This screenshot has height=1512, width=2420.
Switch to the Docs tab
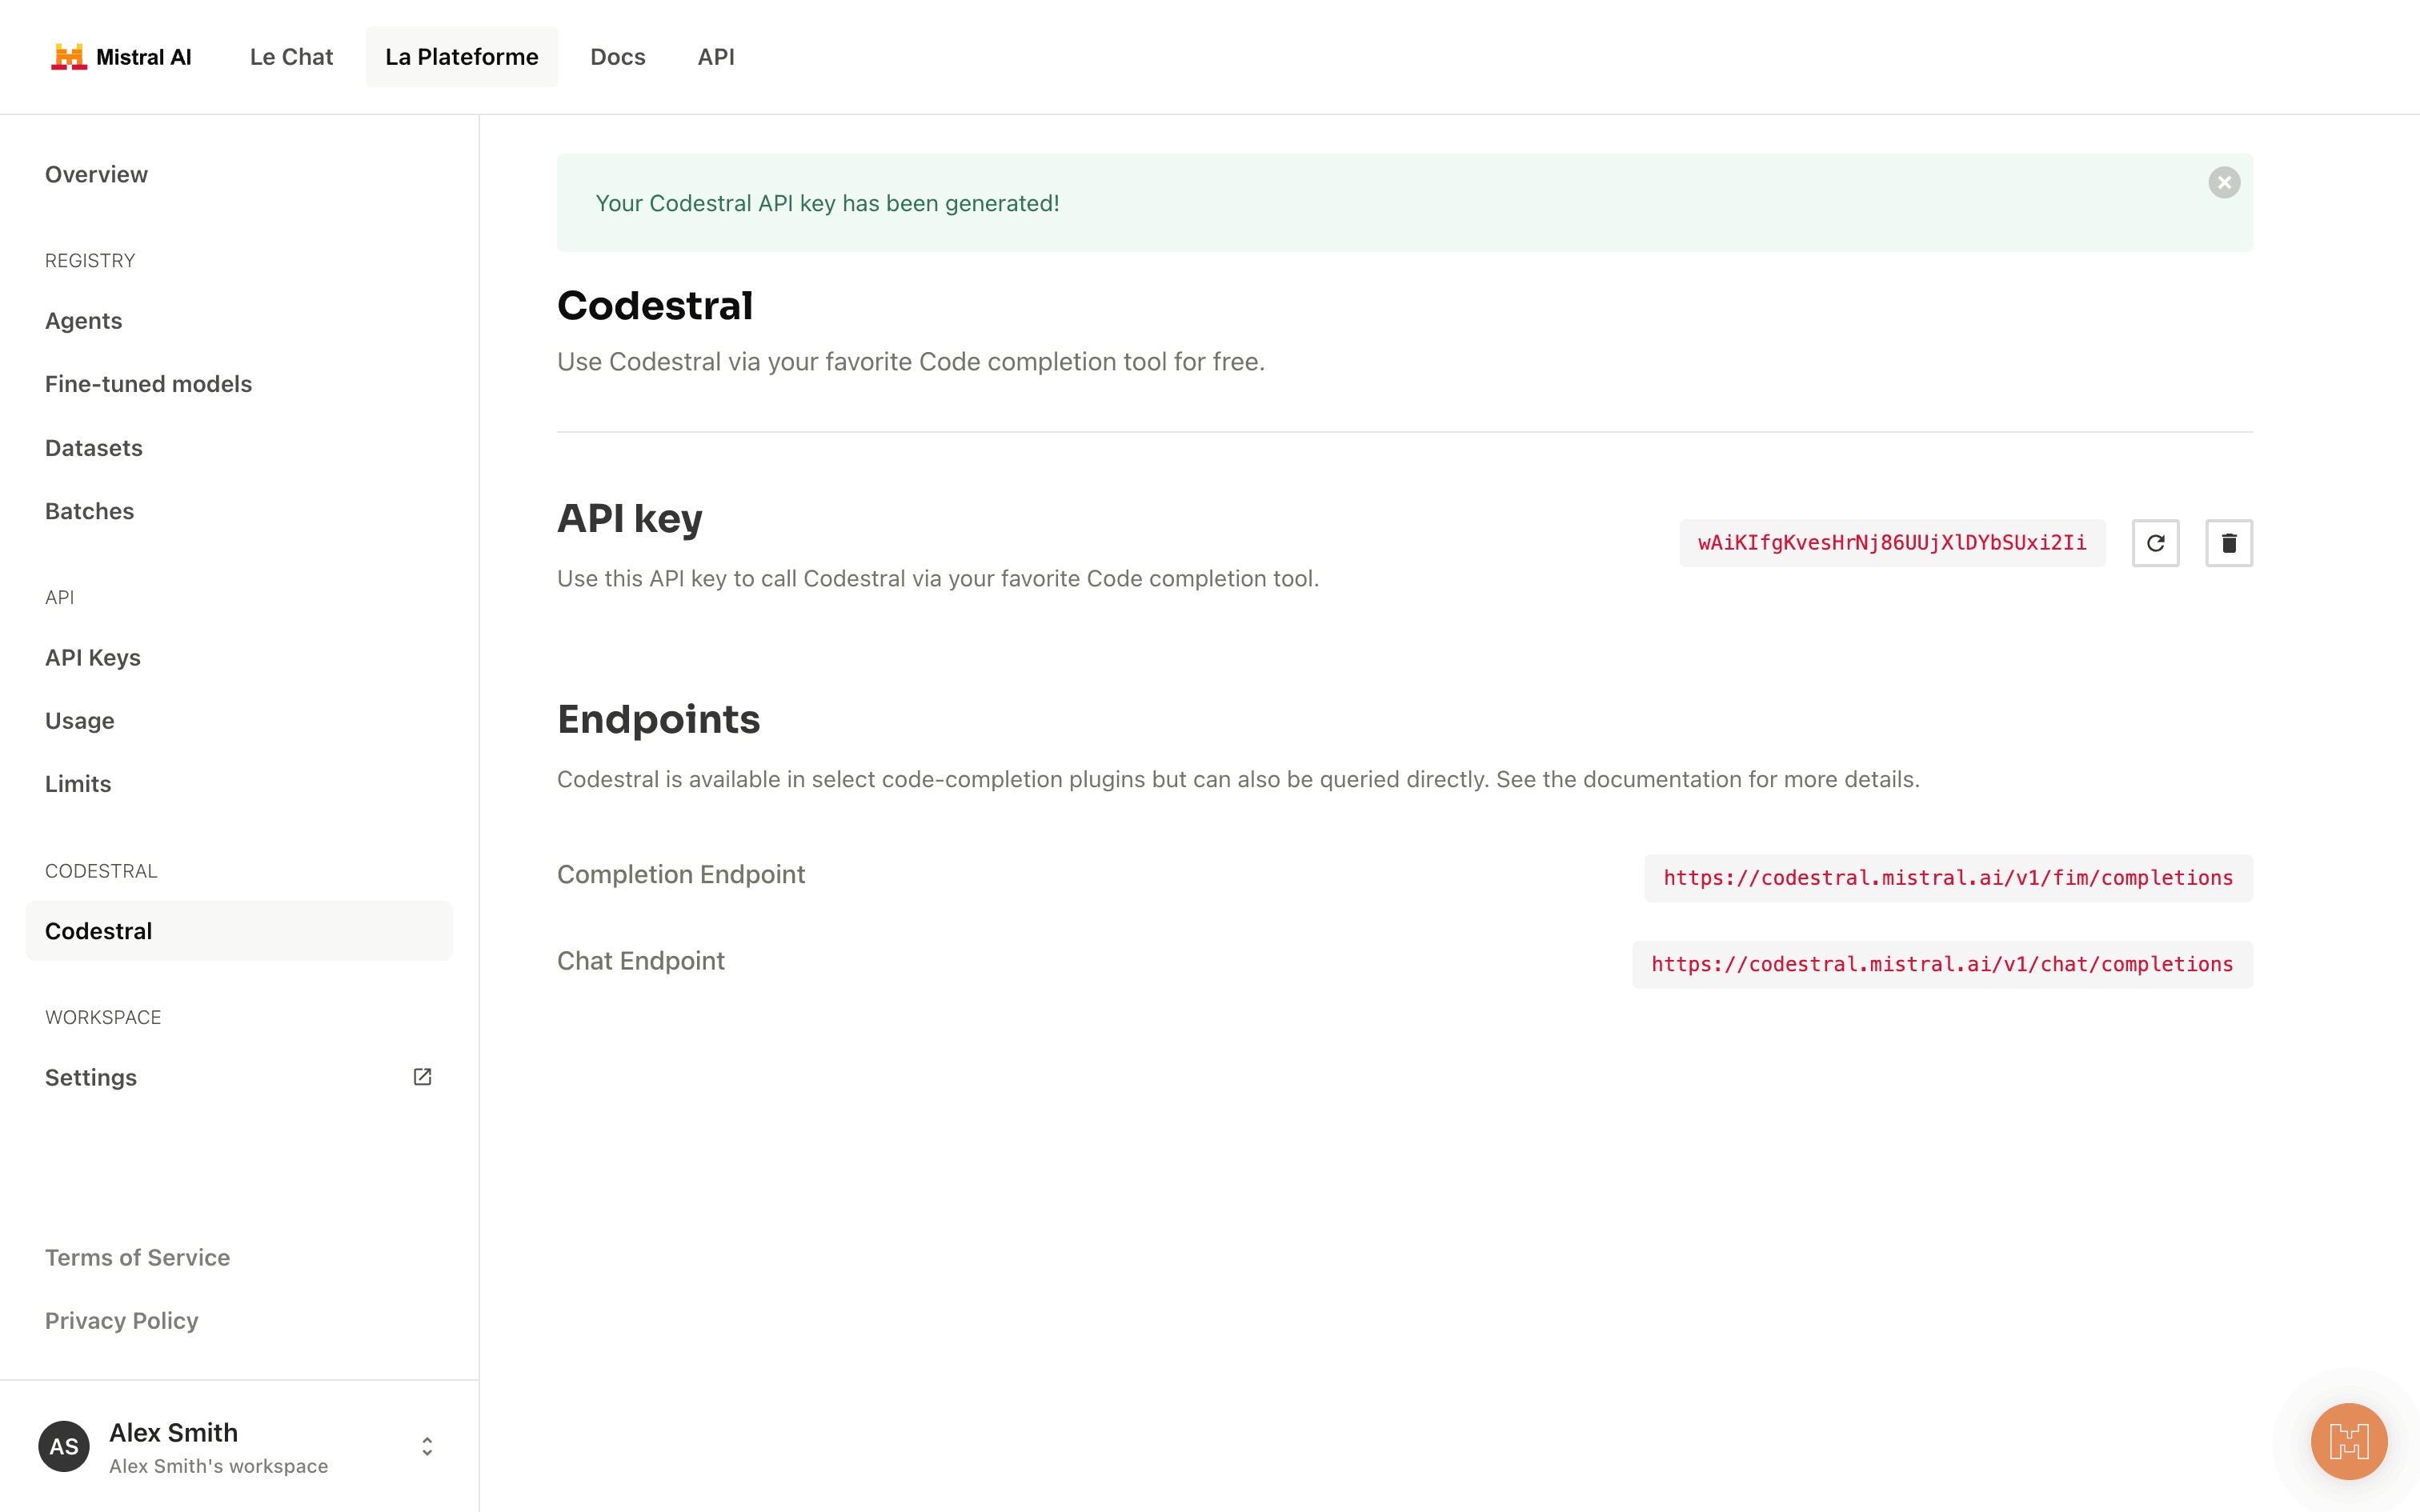coord(617,57)
